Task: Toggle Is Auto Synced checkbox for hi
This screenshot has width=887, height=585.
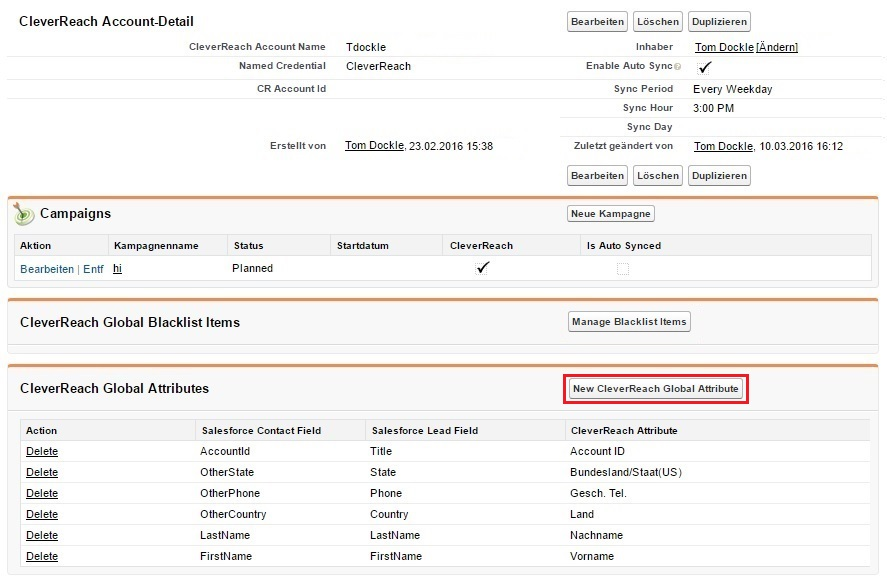Action: pos(623,269)
